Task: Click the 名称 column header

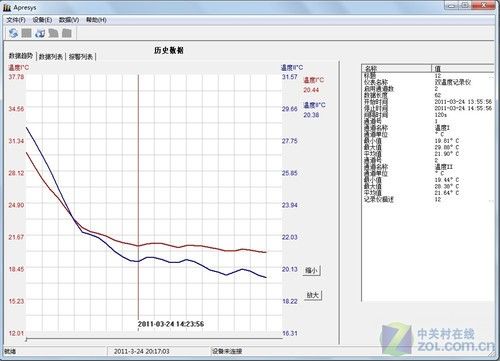Action: (397, 68)
